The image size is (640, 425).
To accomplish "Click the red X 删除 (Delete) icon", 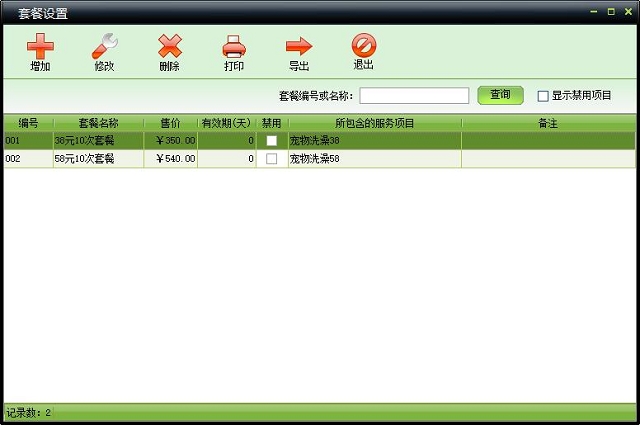I will [x=170, y=47].
